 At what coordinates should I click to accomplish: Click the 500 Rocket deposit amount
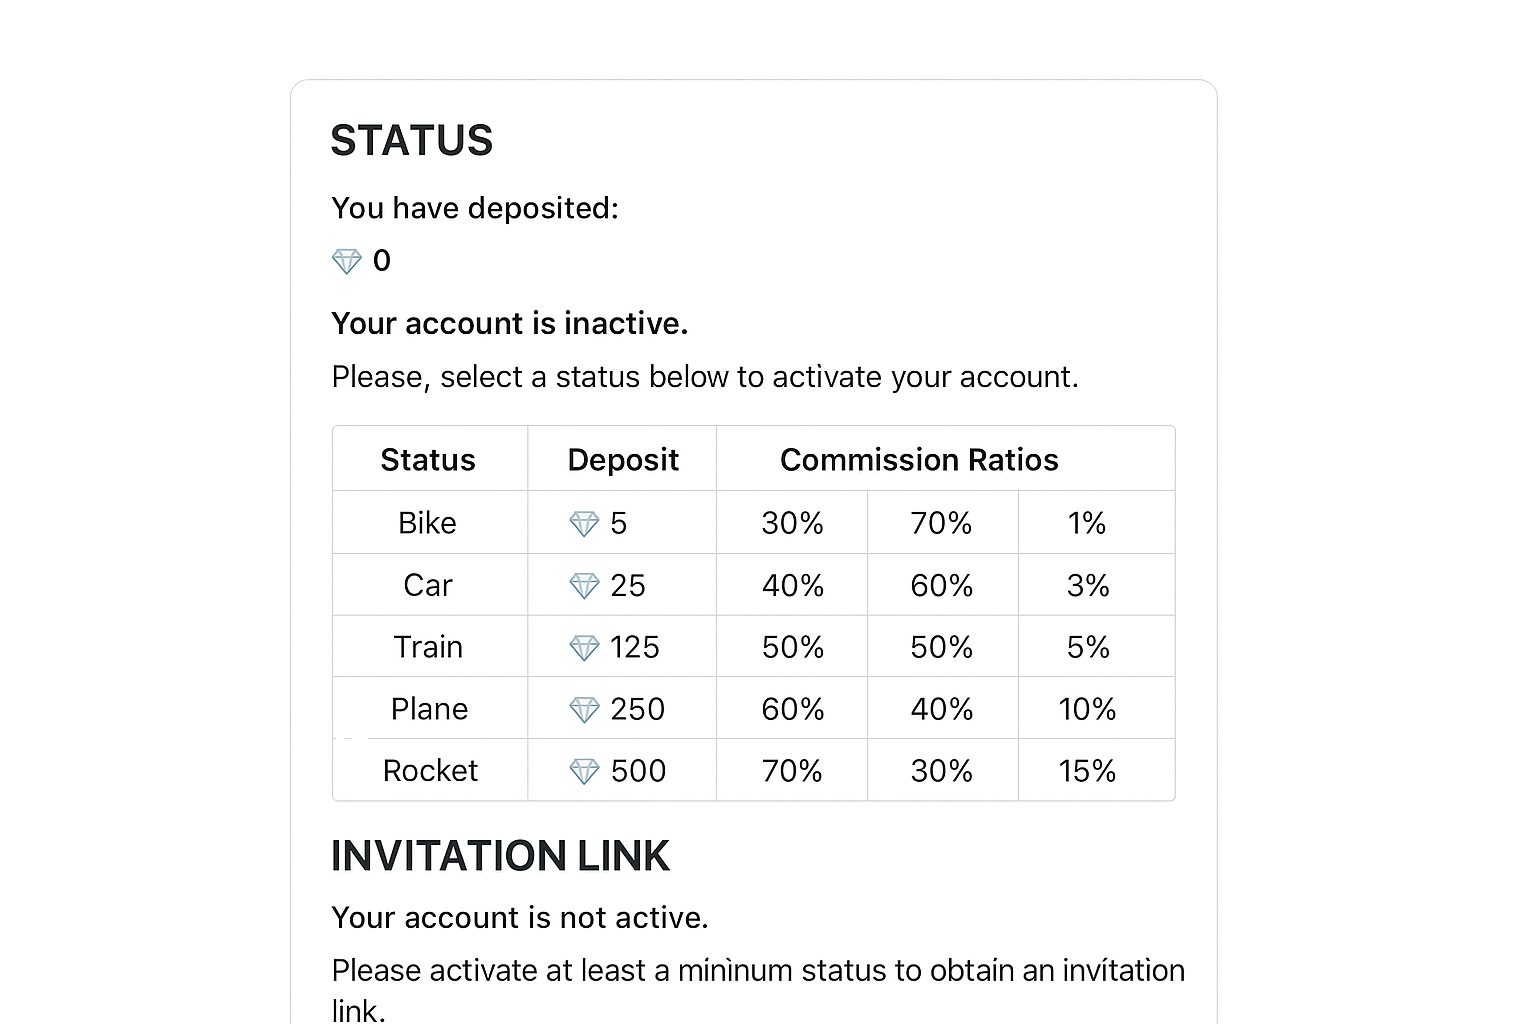pos(638,771)
